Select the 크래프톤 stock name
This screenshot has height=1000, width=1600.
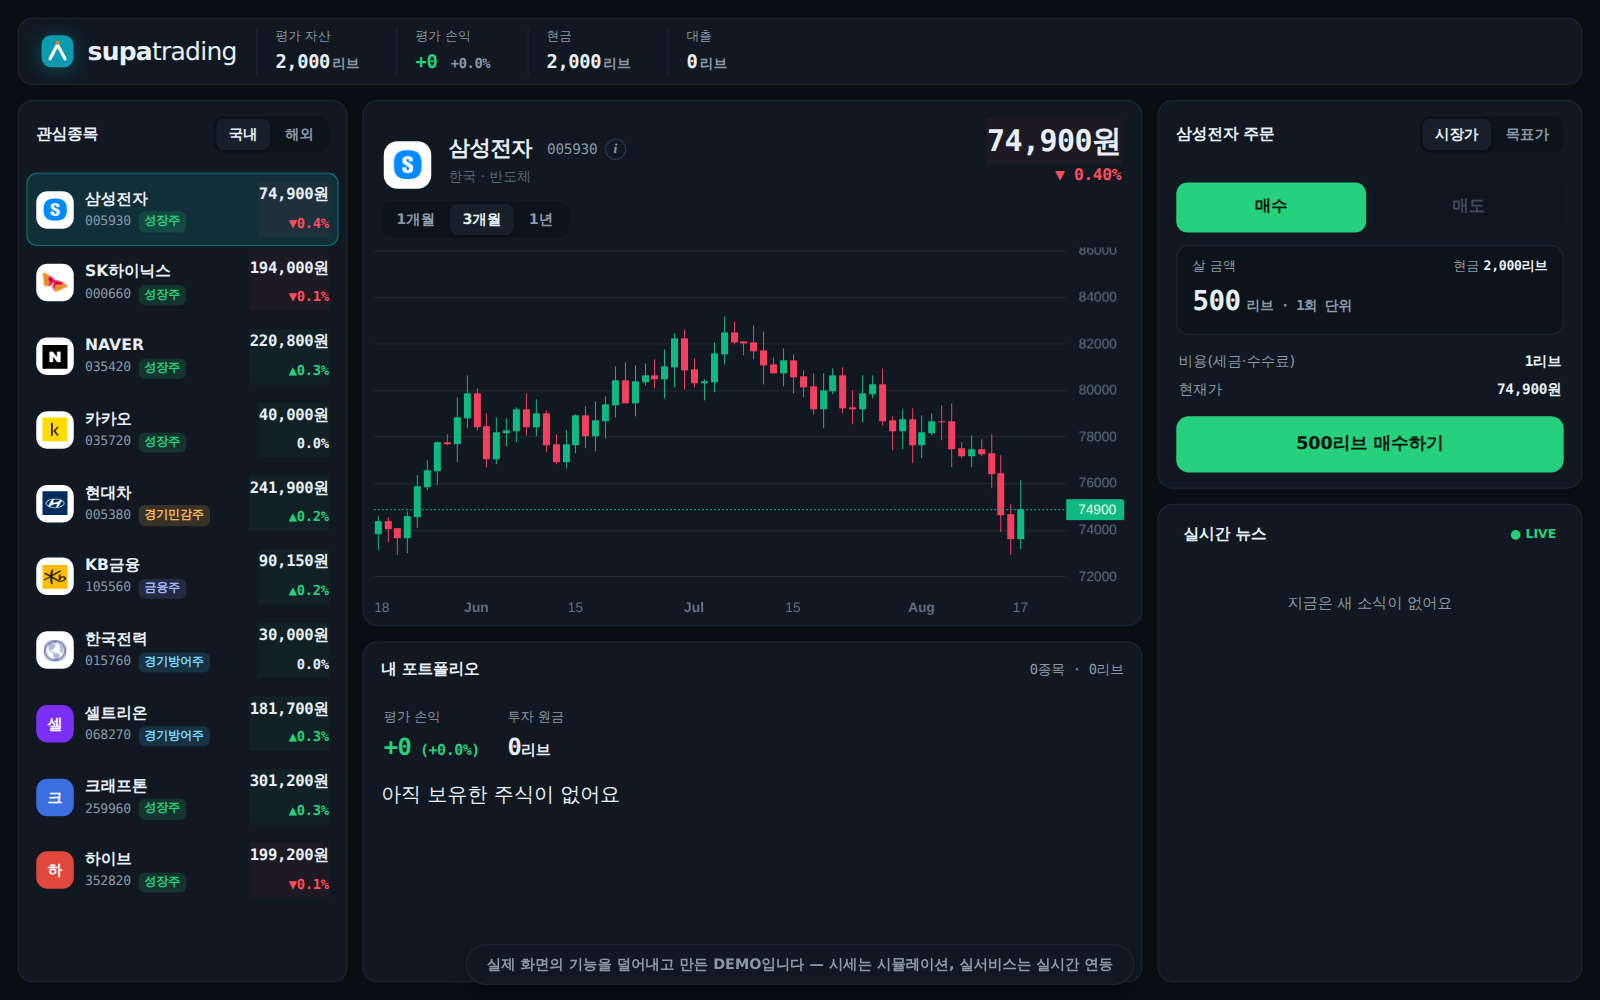(x=116, y=786)
